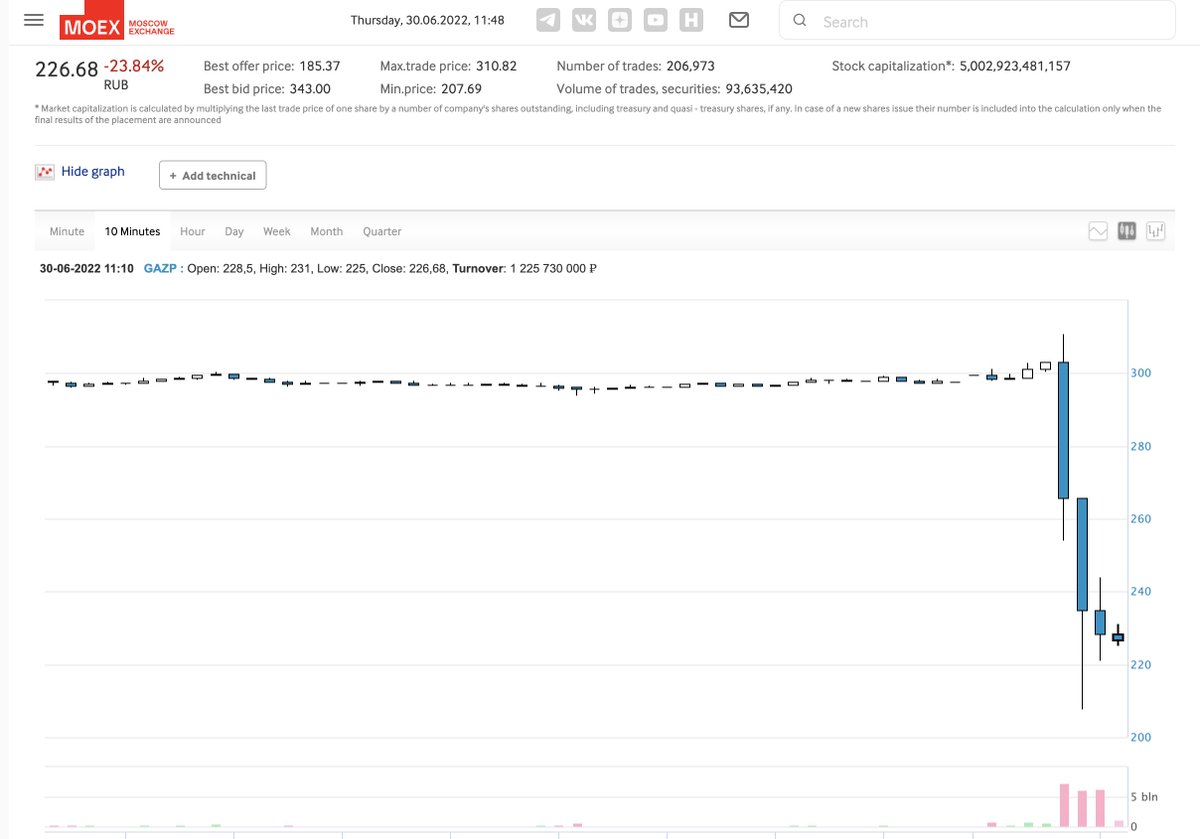Click the Odnoklassniki social icon
Screen dimensions: 1200x839
coord(620,19)
